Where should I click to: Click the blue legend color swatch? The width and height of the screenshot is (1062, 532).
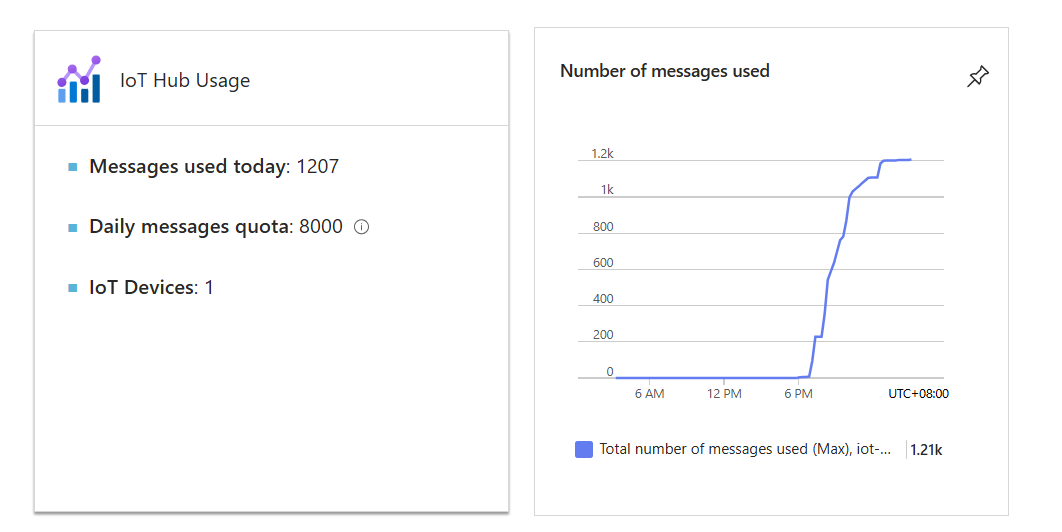click(584, 450)
